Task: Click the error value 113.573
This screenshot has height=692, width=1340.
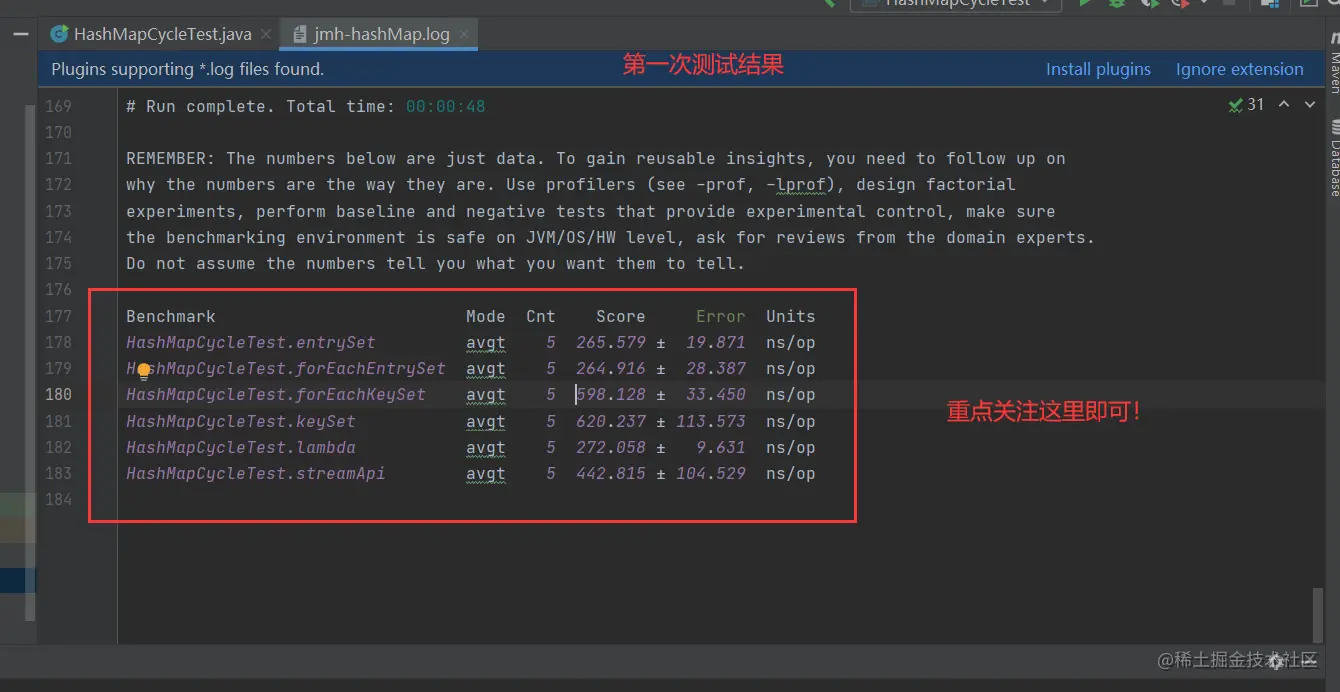Action: [x=711, y=421]
